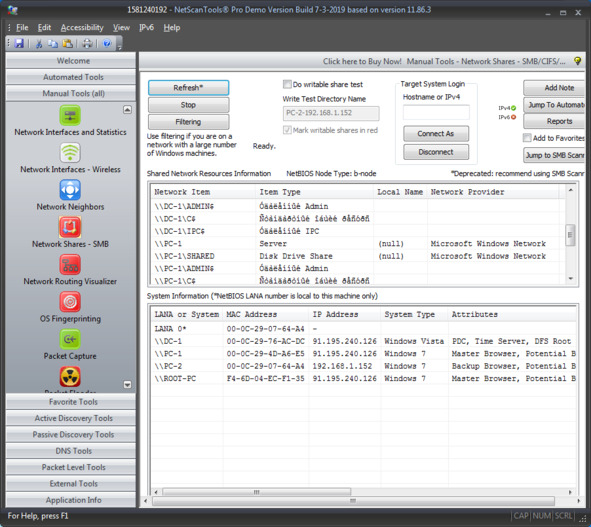Select the Packet Capture icon
The width and height of the screenshot is (591, 527).
tap(70, 339)
